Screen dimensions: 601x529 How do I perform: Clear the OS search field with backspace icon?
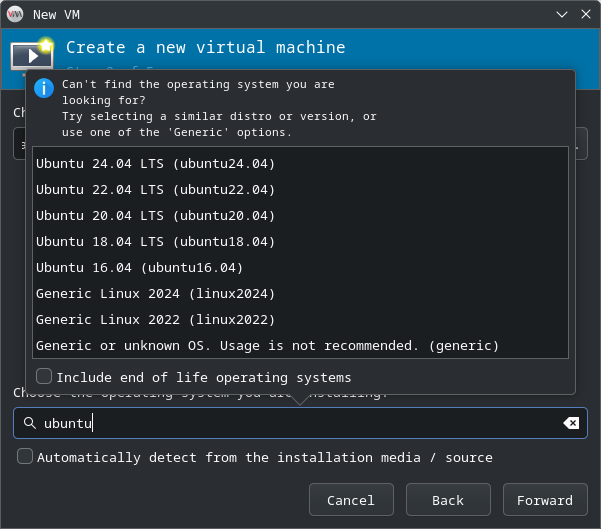point(571,423)
